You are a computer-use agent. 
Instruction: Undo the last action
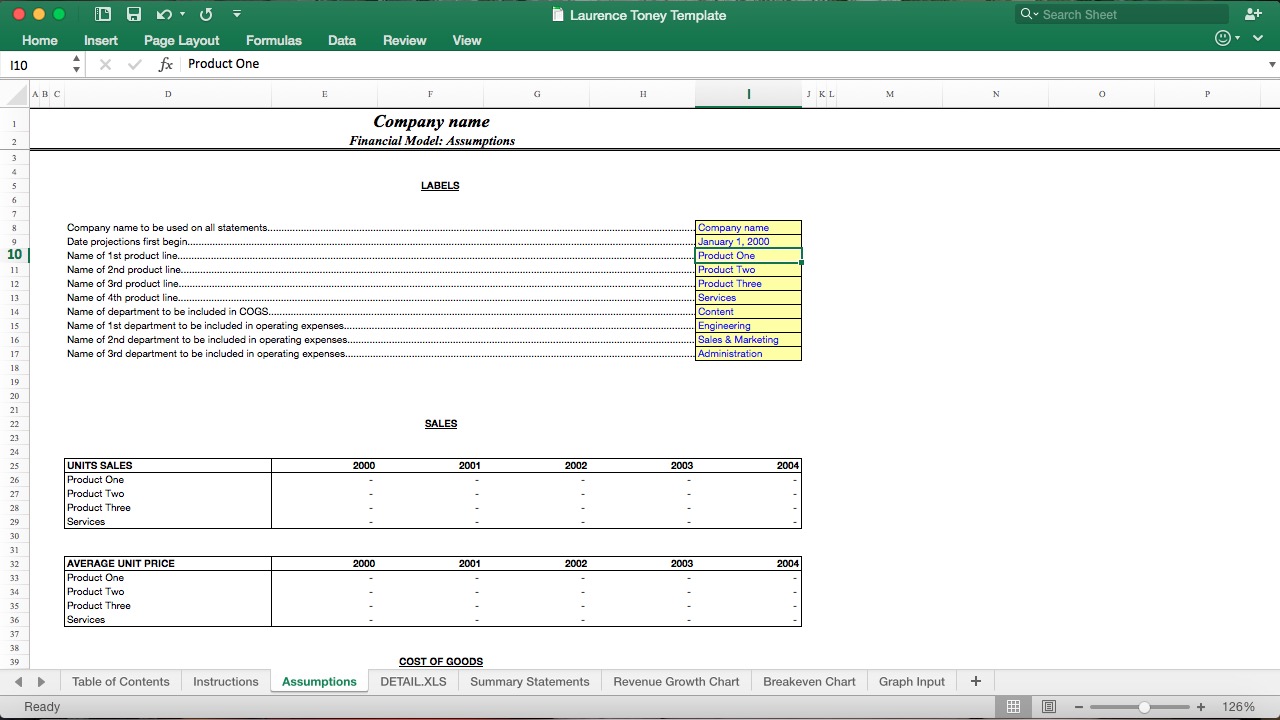pyautogui.click(x=162, y=14)
